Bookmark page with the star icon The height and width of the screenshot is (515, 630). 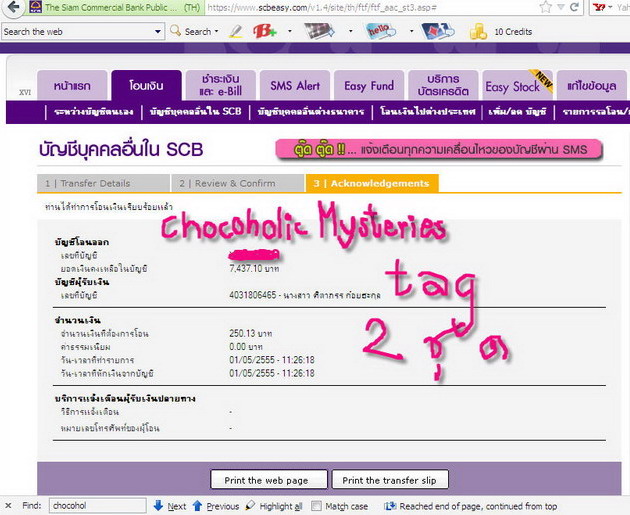(546, 7)
